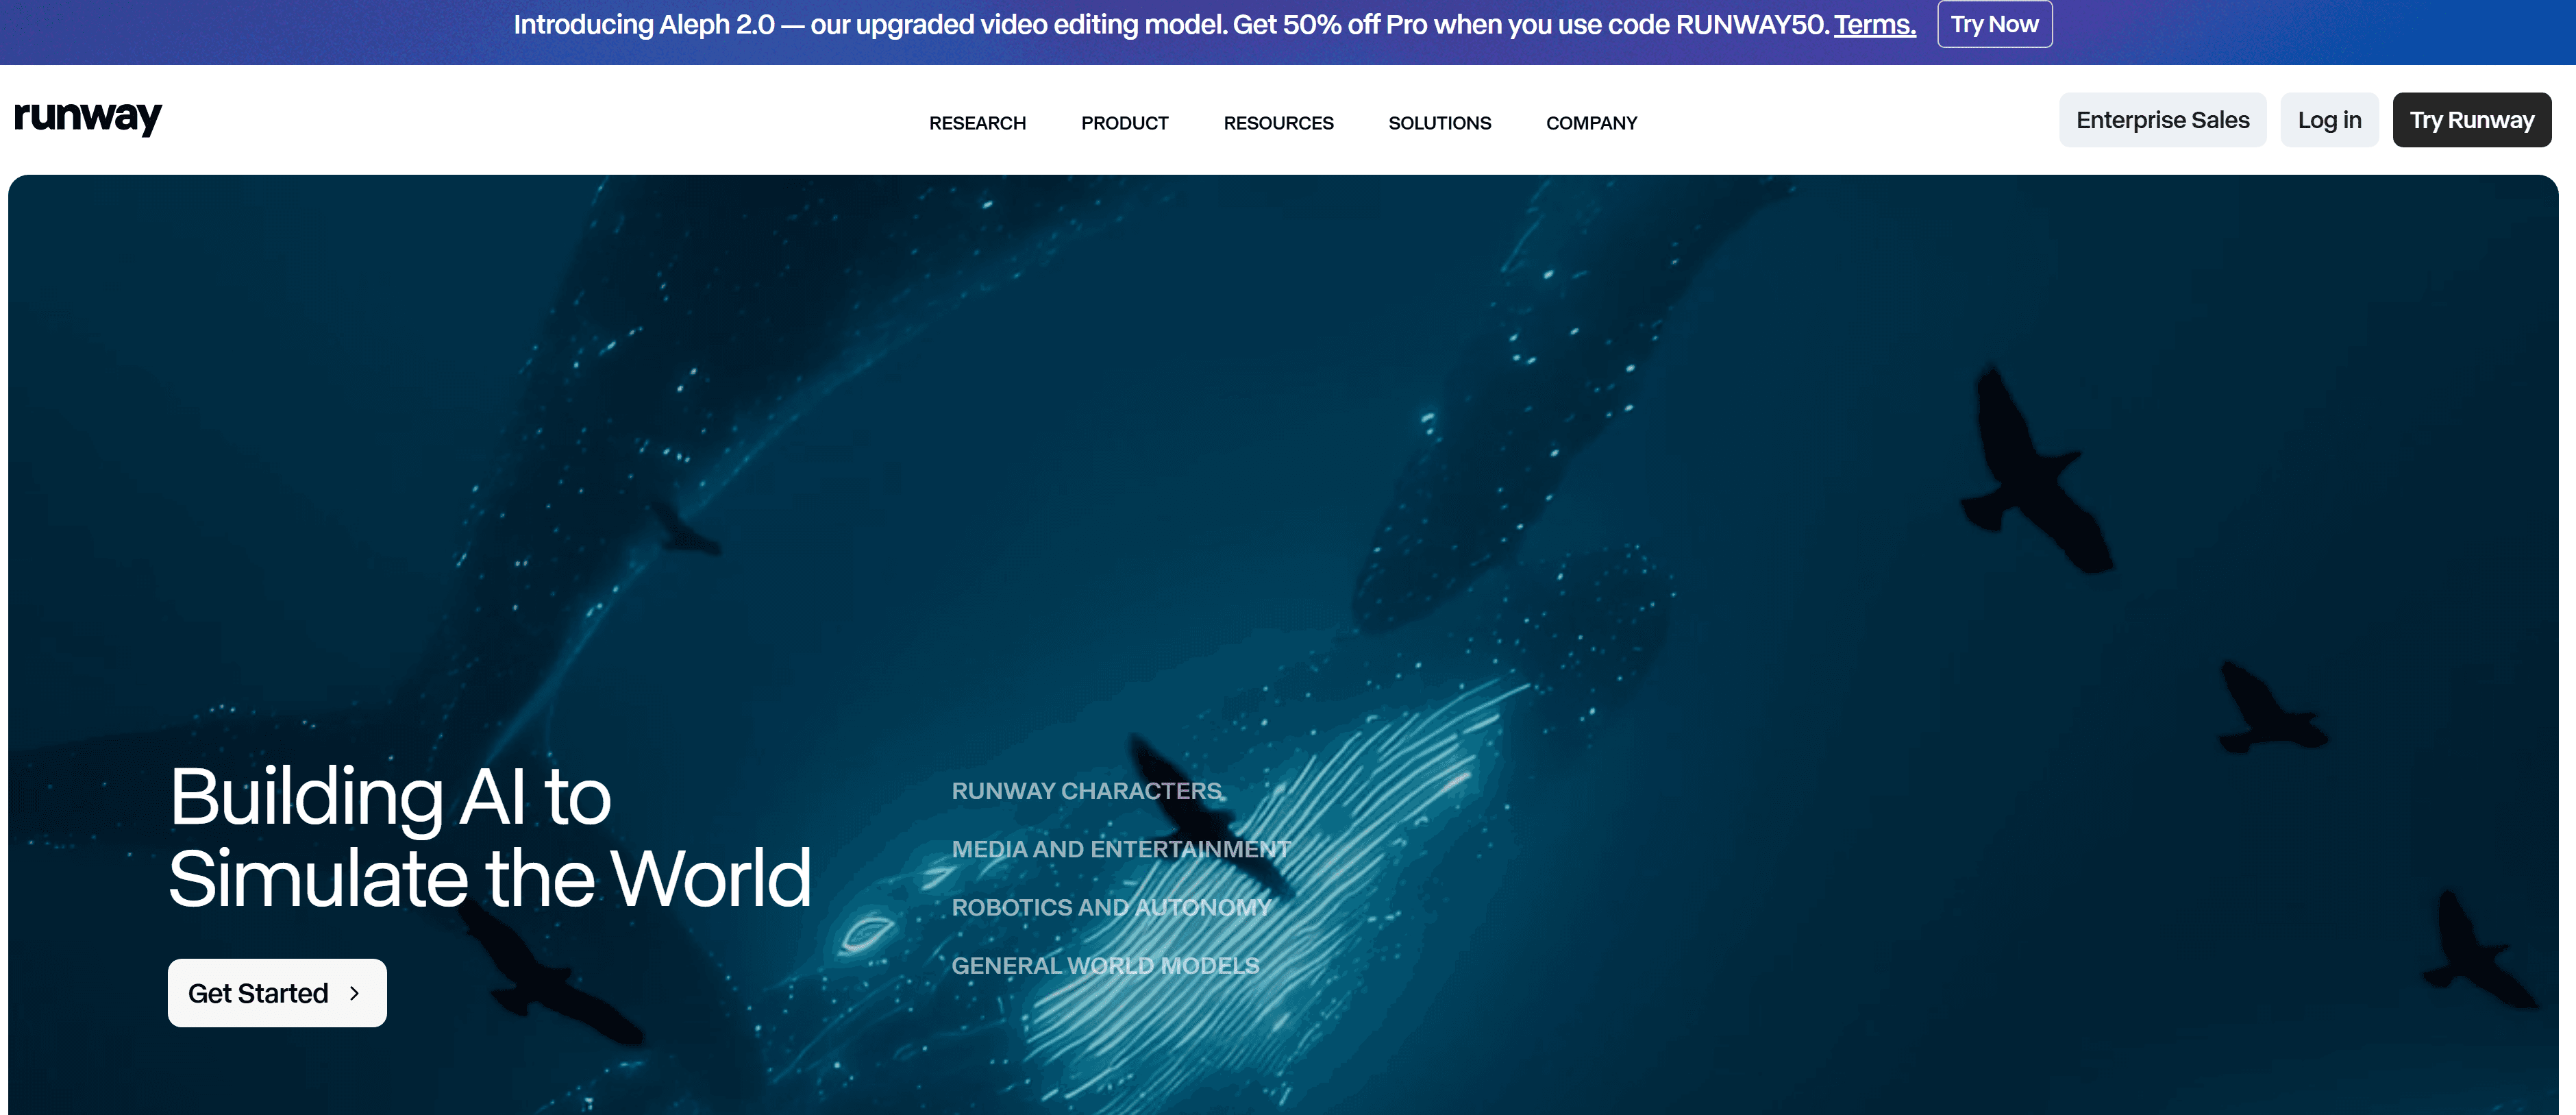
Task: Open the Company menu
Action: pyautogui.click(x=1591, y=123)
